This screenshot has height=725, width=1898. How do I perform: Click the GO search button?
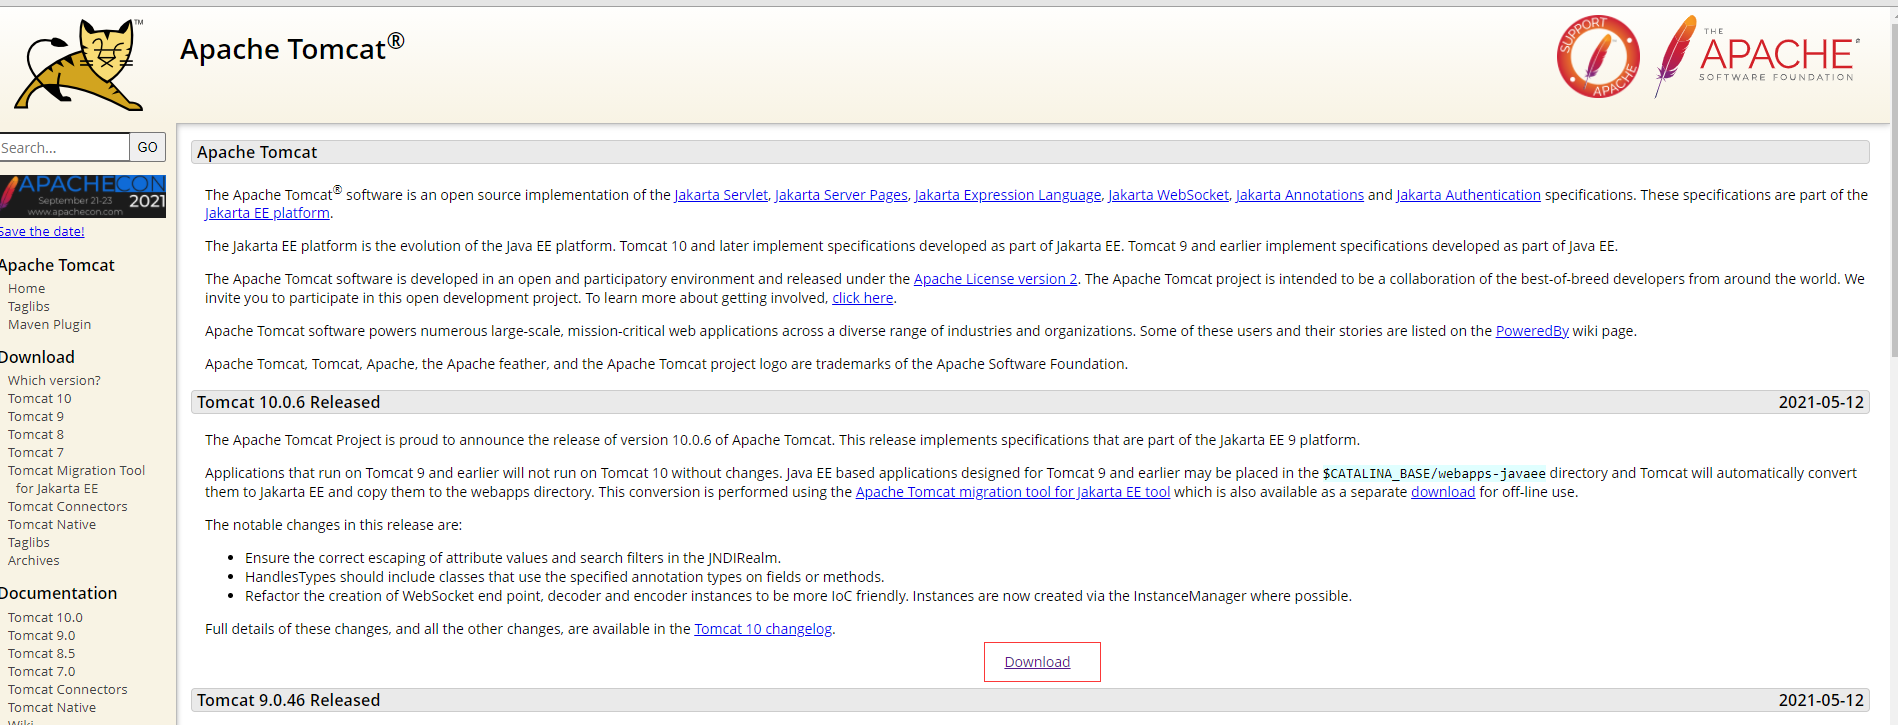pyautogui.click(x=148, y=147)
